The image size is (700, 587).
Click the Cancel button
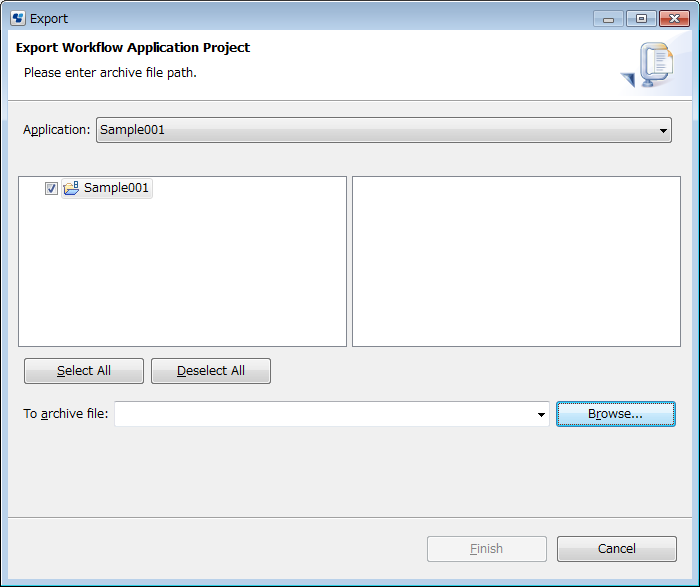[617, 549]
